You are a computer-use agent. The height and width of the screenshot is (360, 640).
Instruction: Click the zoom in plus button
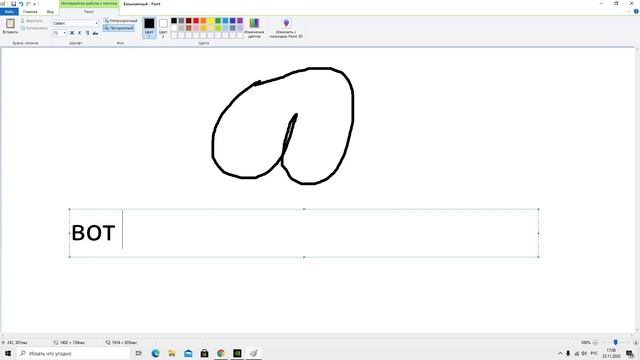pyautogui.click(x=636, y=342)
